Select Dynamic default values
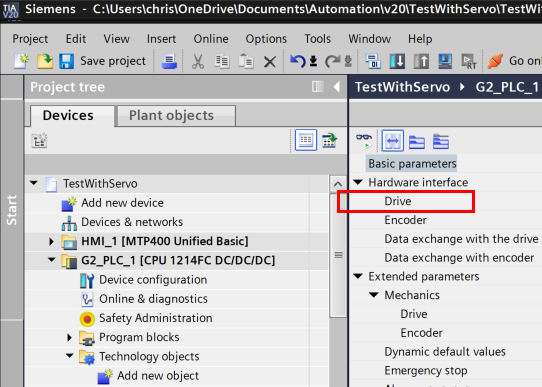The height and width of the screenshot is (387, 542). coord(445,352)
